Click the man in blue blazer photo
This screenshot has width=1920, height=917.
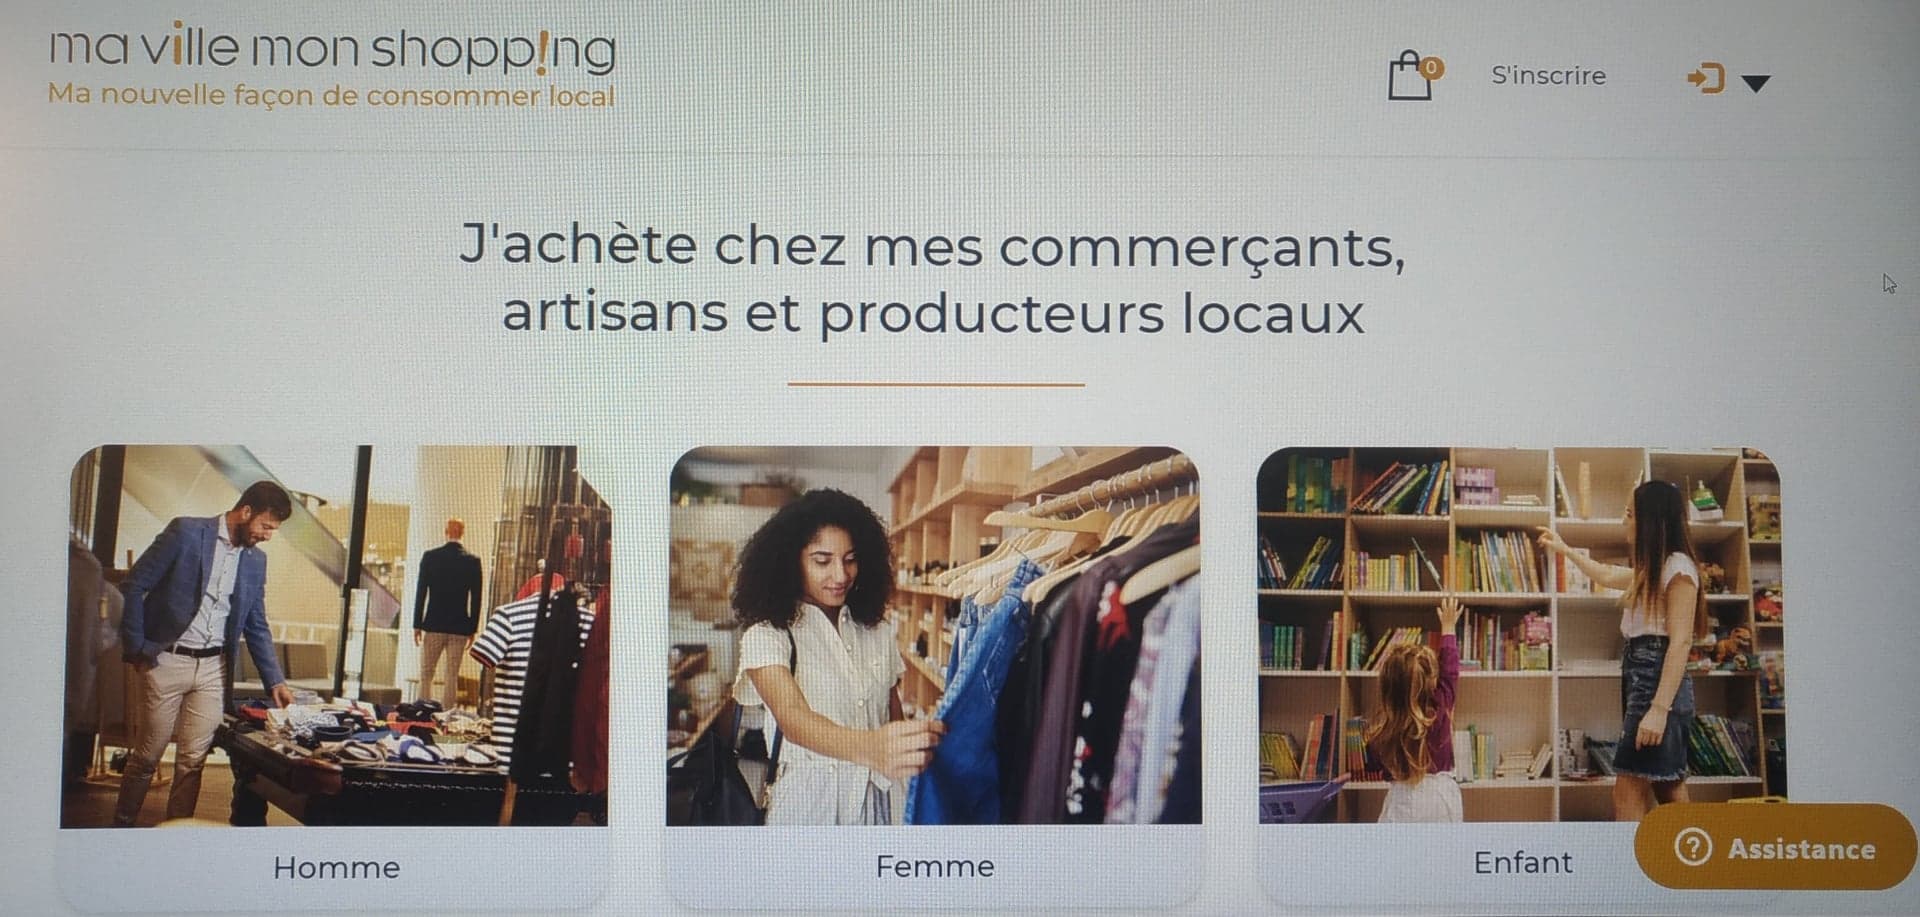point(335,636)
